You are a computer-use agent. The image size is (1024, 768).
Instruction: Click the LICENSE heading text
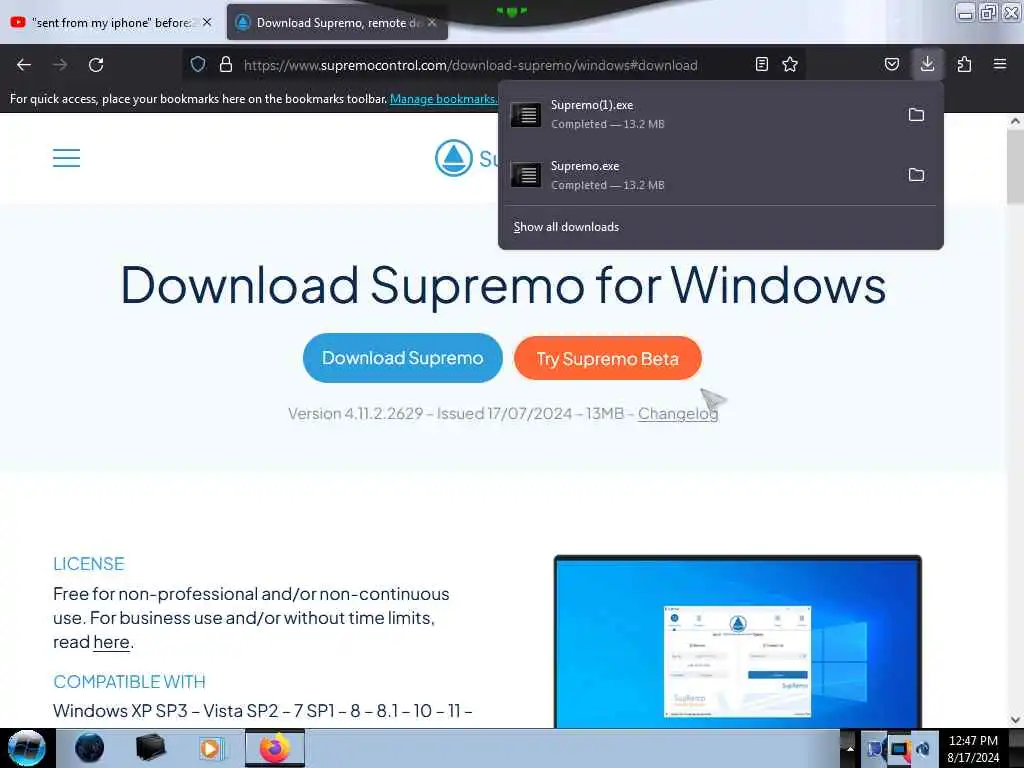point(89,564)
